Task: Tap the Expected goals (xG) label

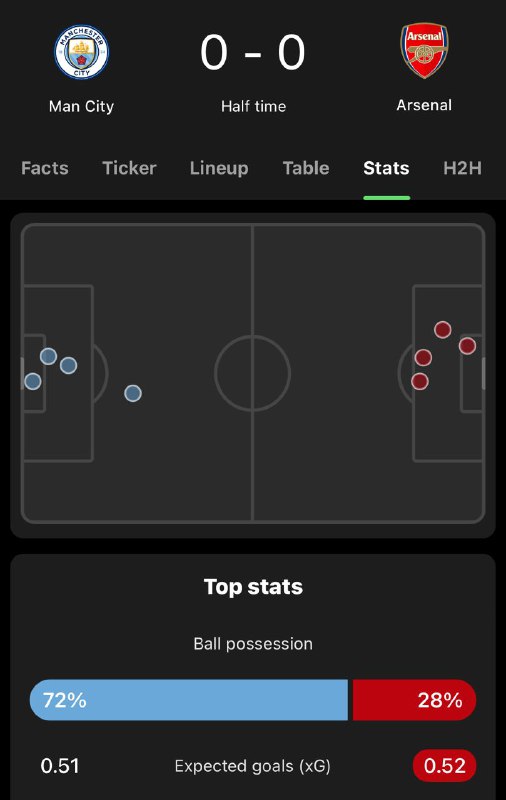Action: (252, 766)
